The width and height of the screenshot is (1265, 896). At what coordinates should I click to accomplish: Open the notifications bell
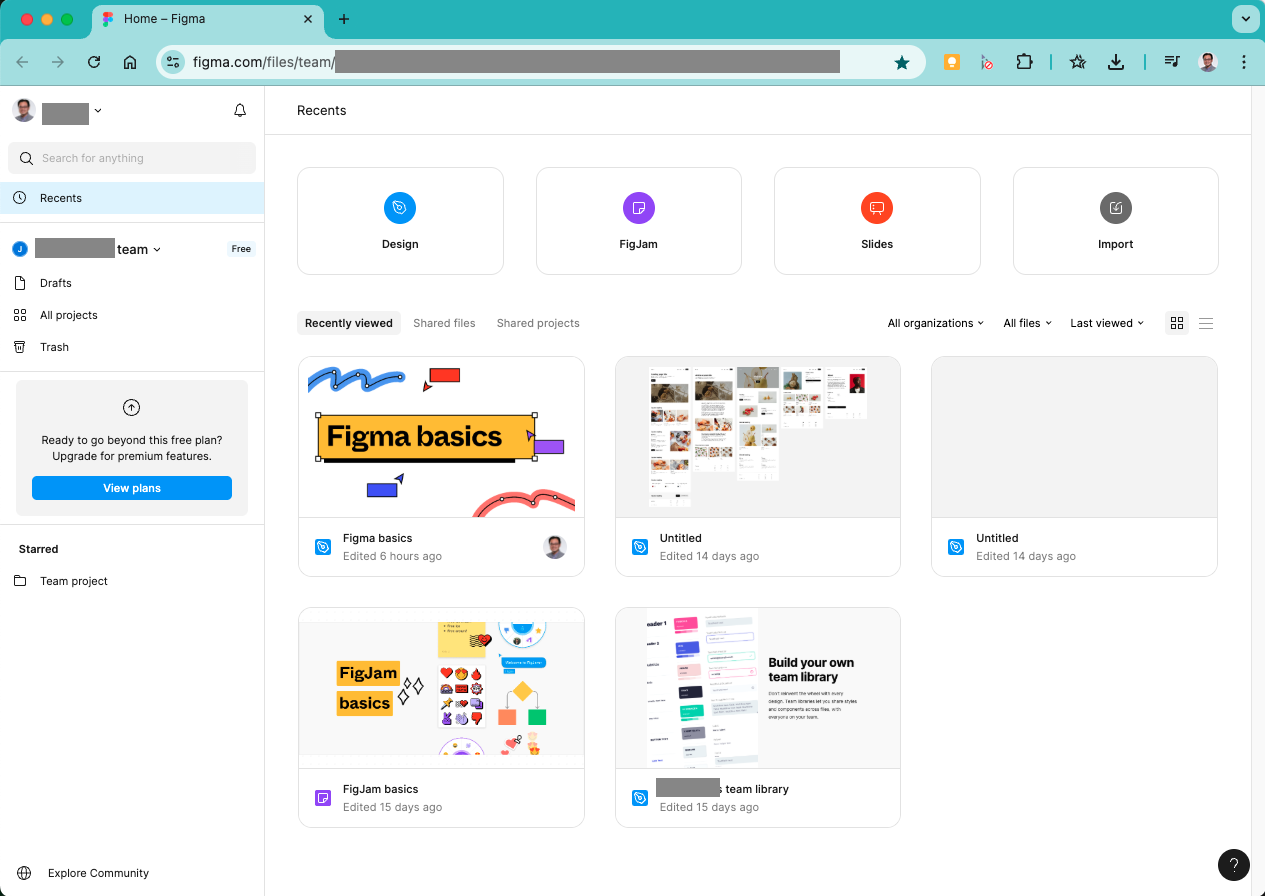point(240,110)
